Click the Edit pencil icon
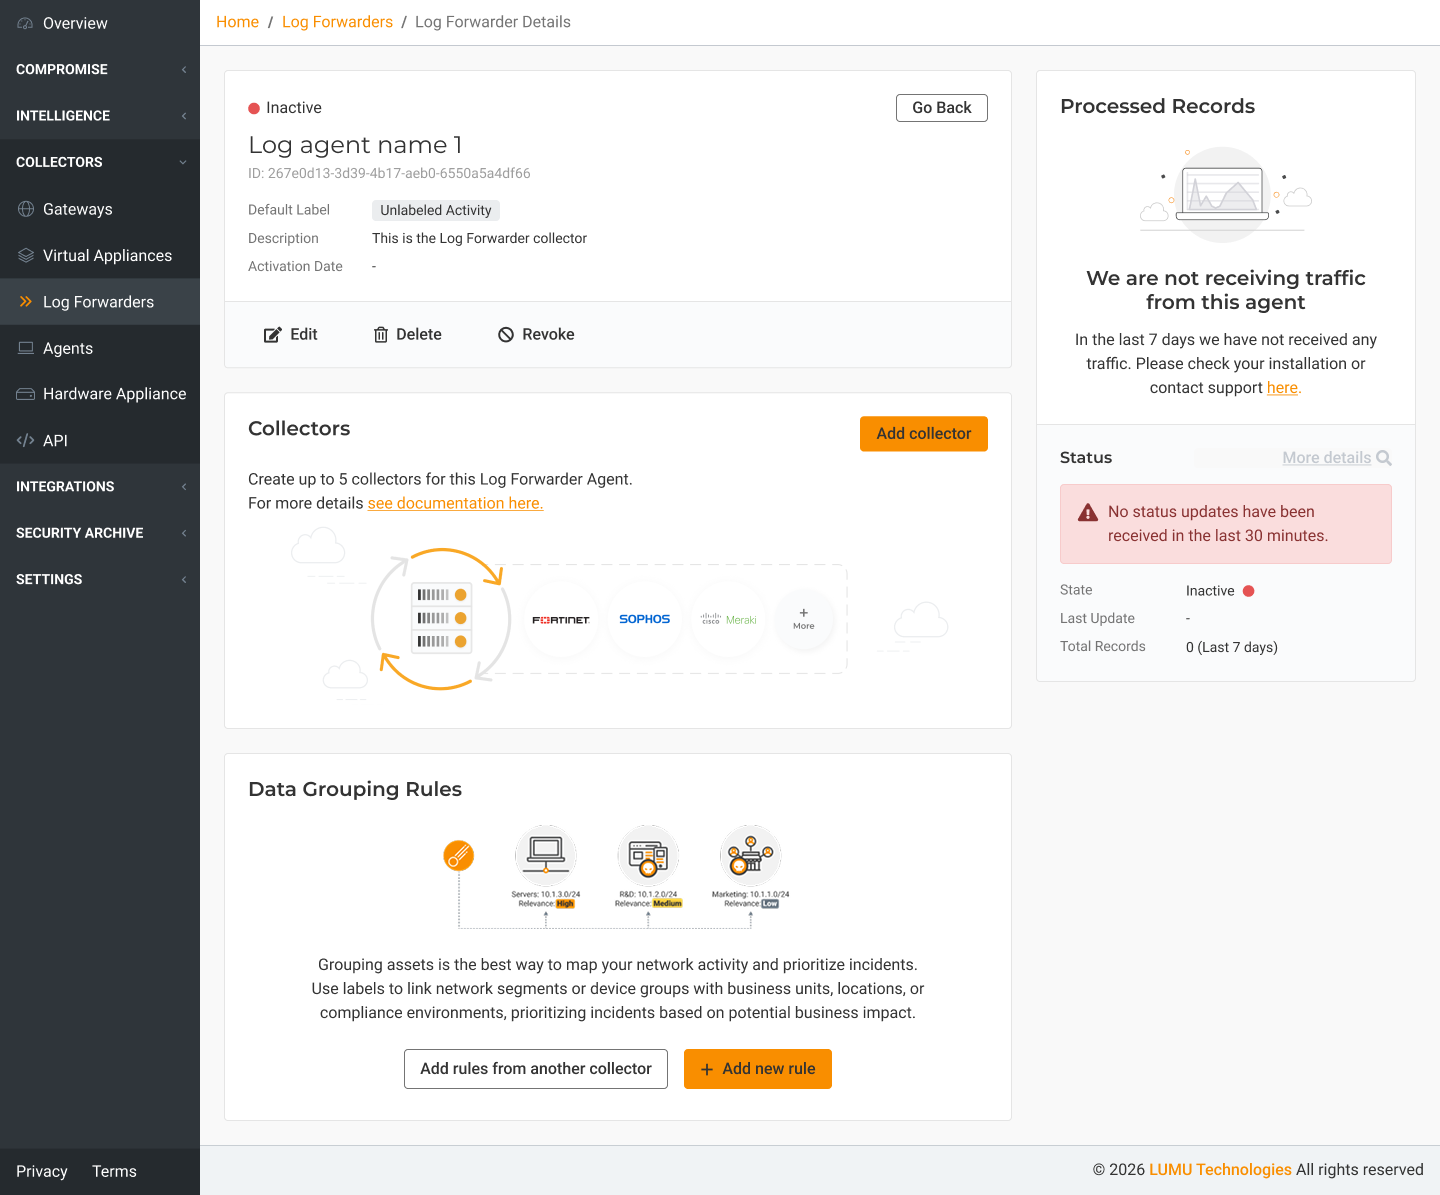The image size is (1440, 1195). (x=272, y=335)
